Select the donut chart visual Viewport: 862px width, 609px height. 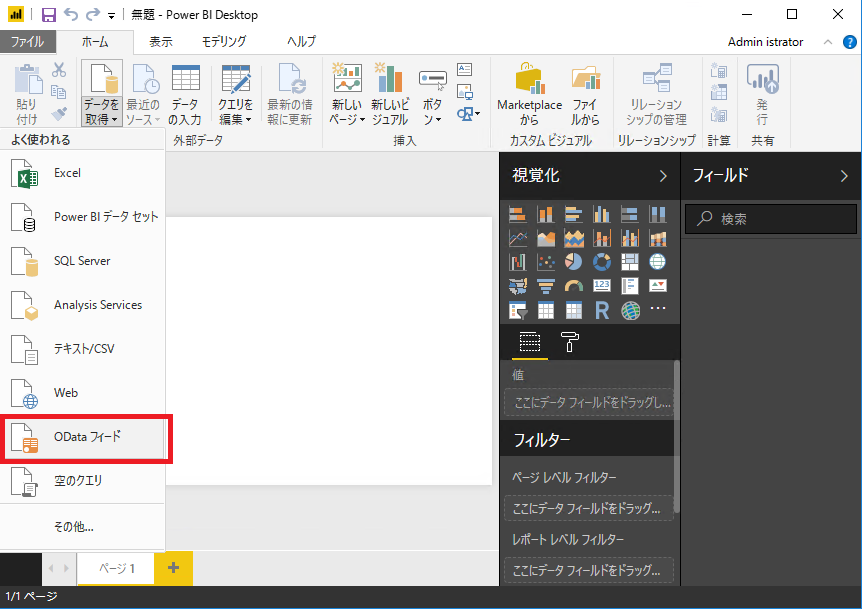602,262
